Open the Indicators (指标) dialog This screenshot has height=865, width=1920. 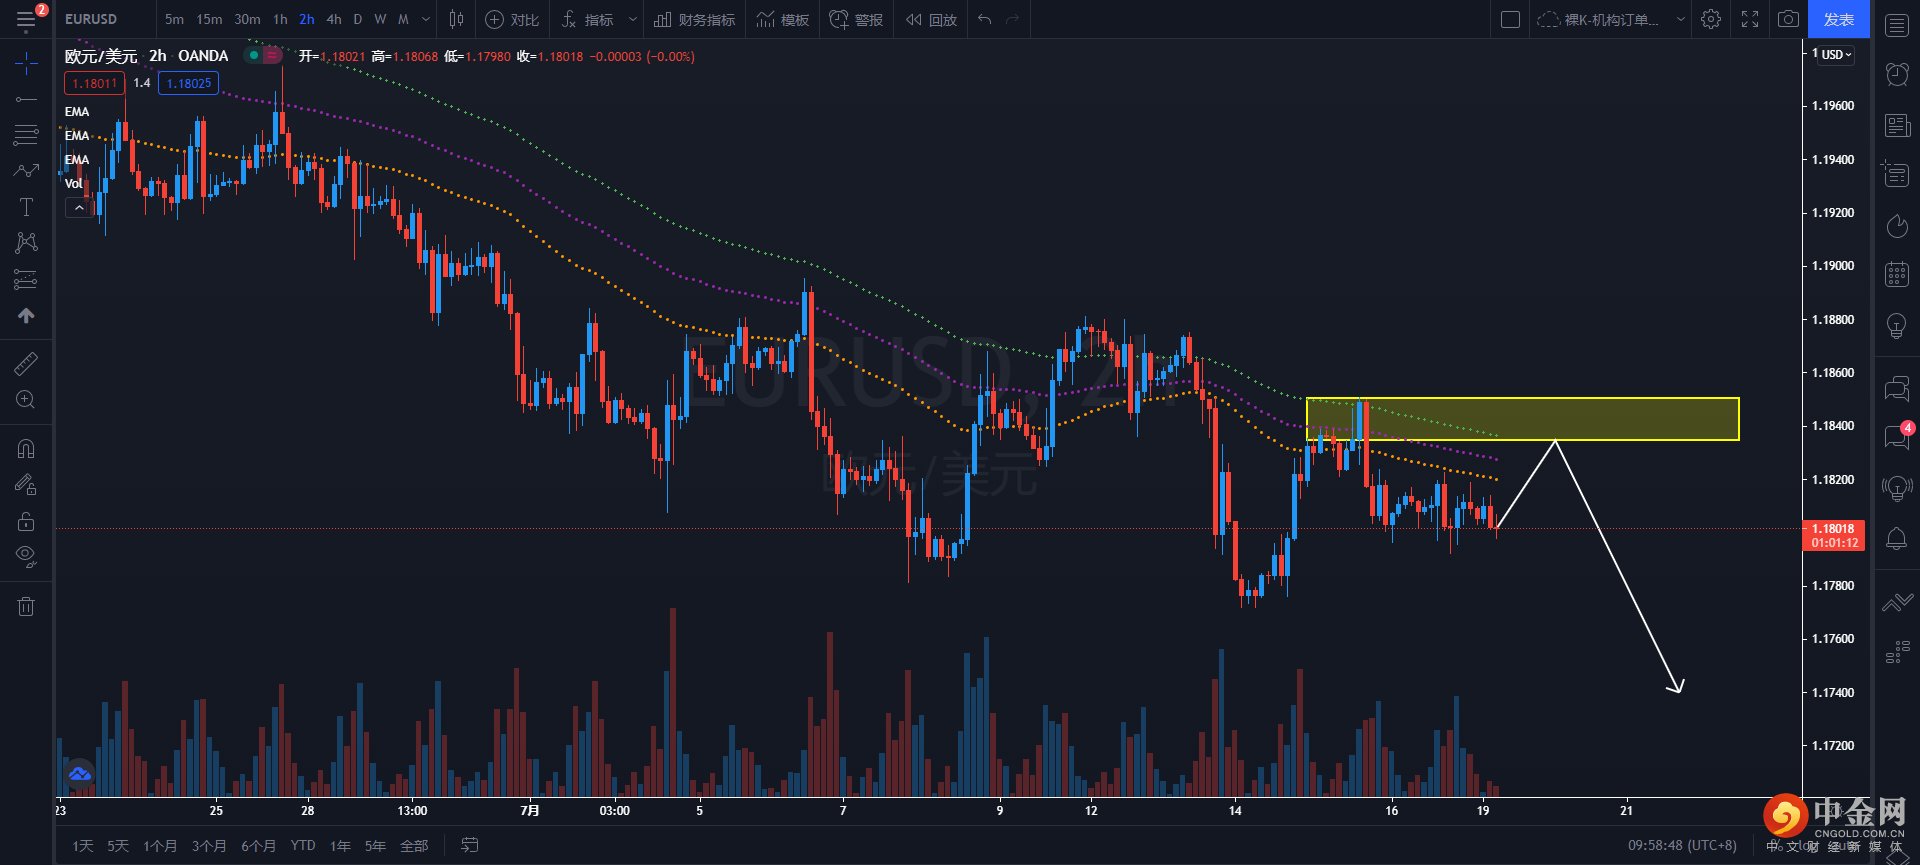(588, 20)
